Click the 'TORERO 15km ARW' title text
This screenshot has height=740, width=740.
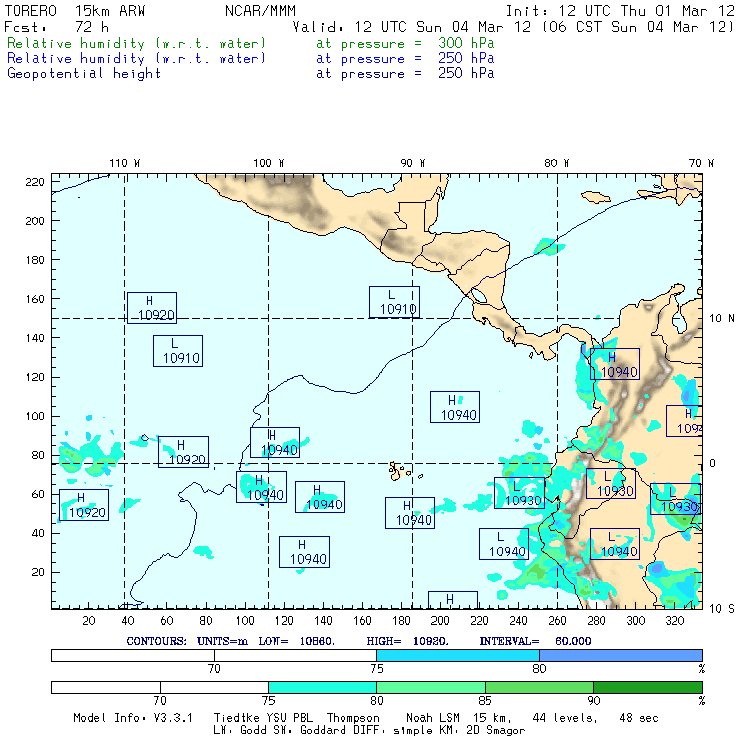tap(75, 11)
